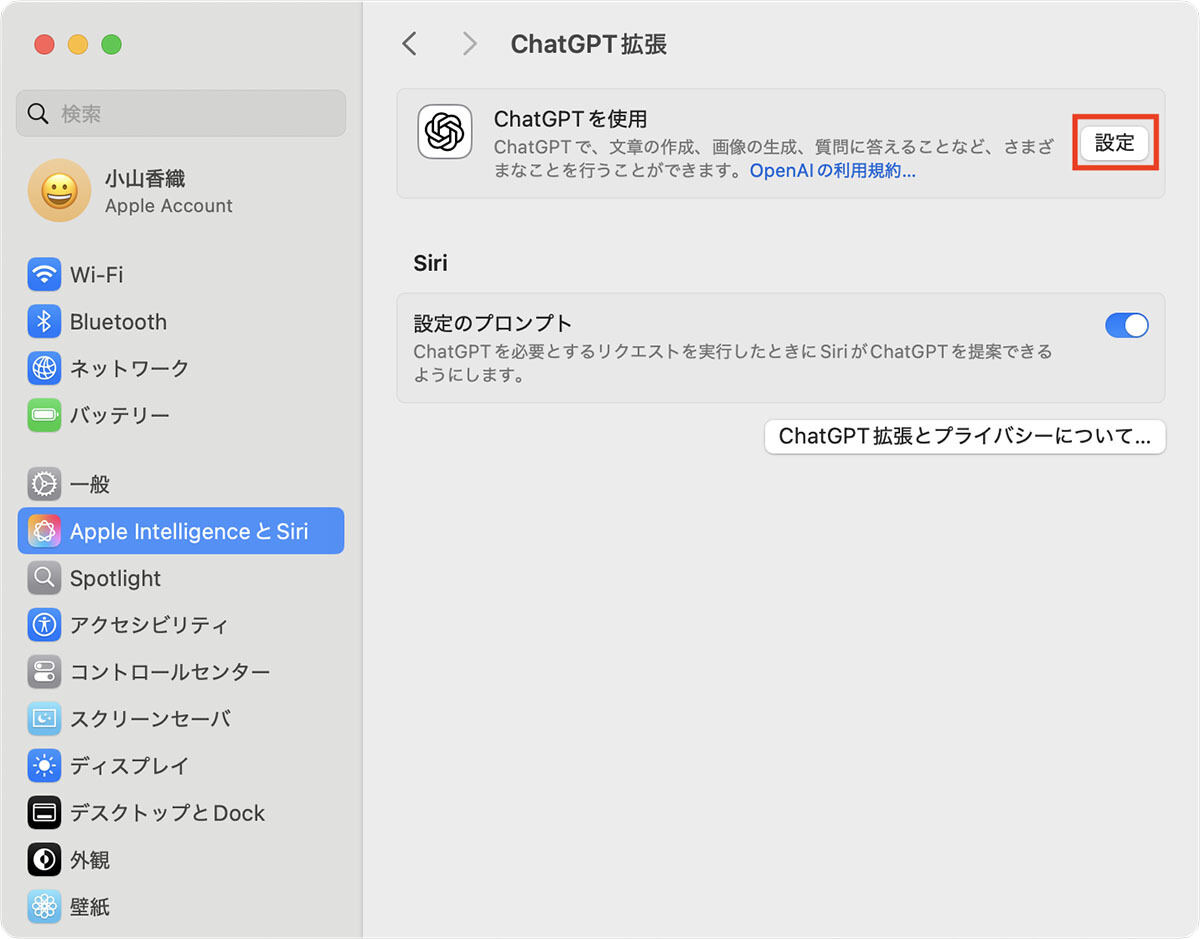1200x939 pixels.
Task: Select スクリーンセーバ label in sidebar
Action: (x=150, y=719)
